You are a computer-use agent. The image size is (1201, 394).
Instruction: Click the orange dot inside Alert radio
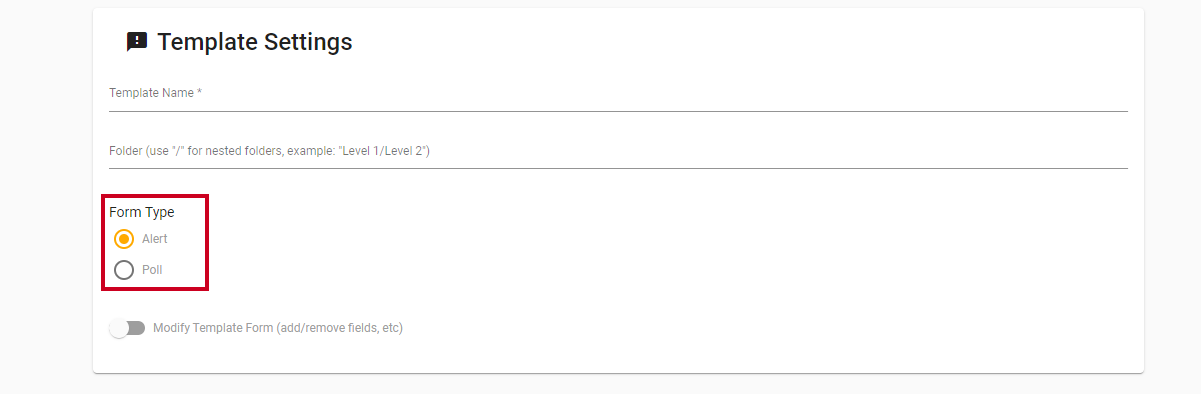124,239
